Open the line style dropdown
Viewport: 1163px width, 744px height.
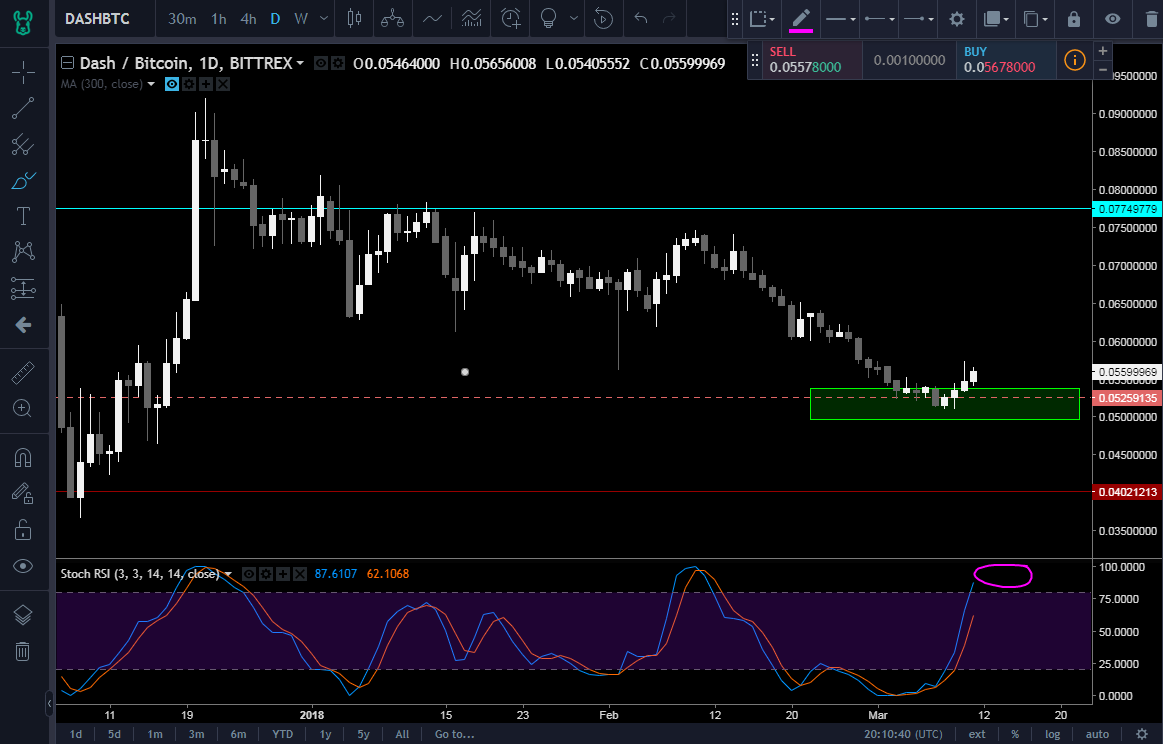click(840, 19)
